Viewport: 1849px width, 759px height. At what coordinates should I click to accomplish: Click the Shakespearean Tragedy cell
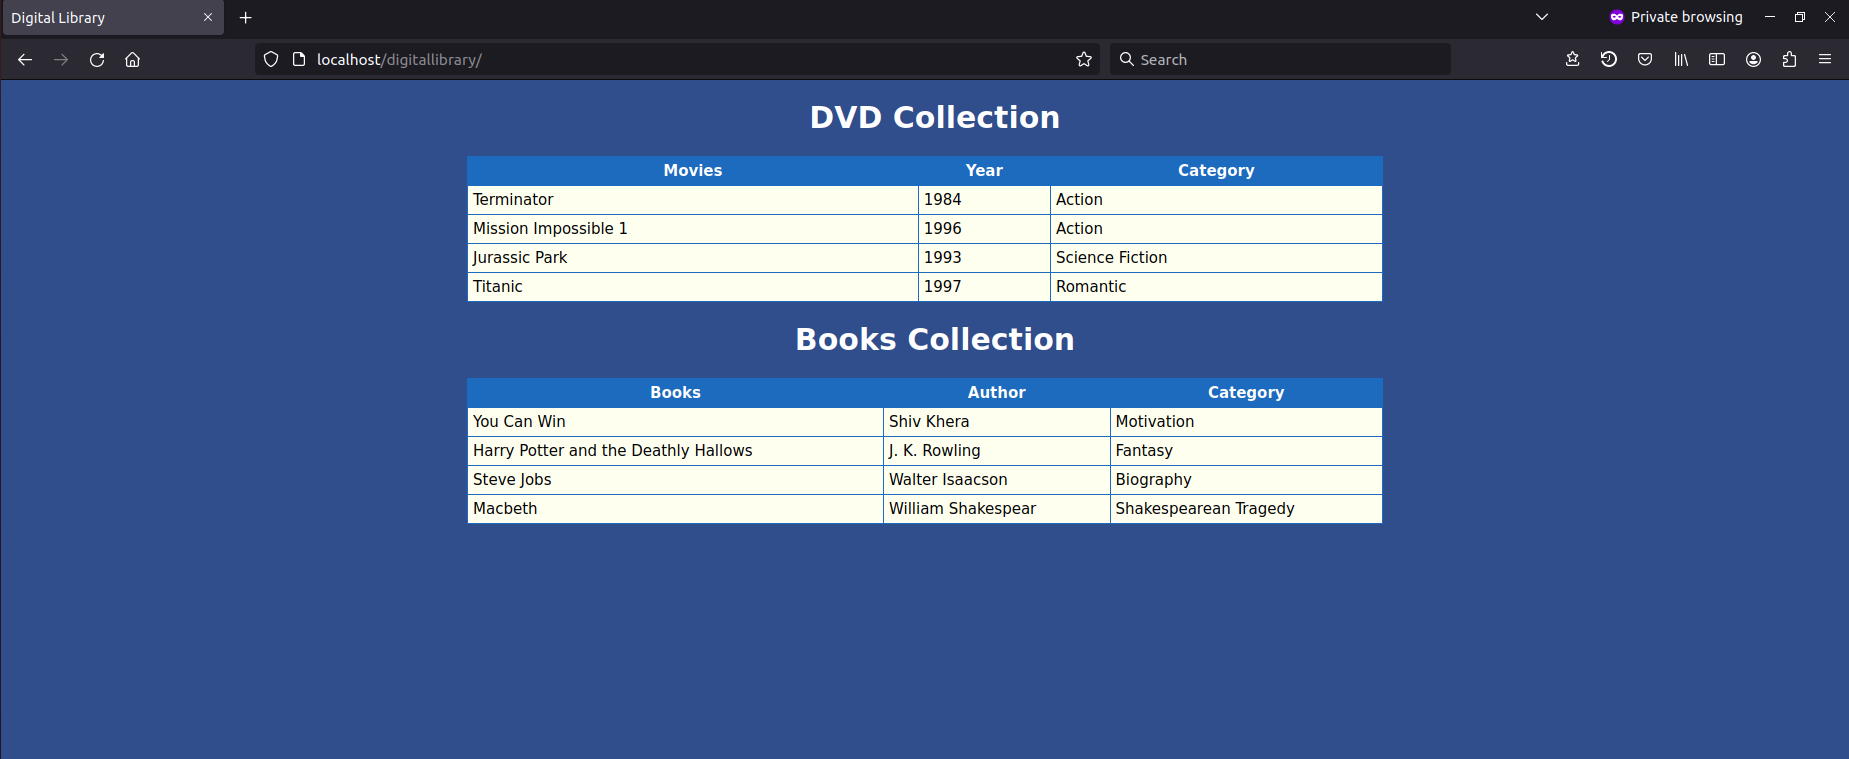click(1246, 509)
